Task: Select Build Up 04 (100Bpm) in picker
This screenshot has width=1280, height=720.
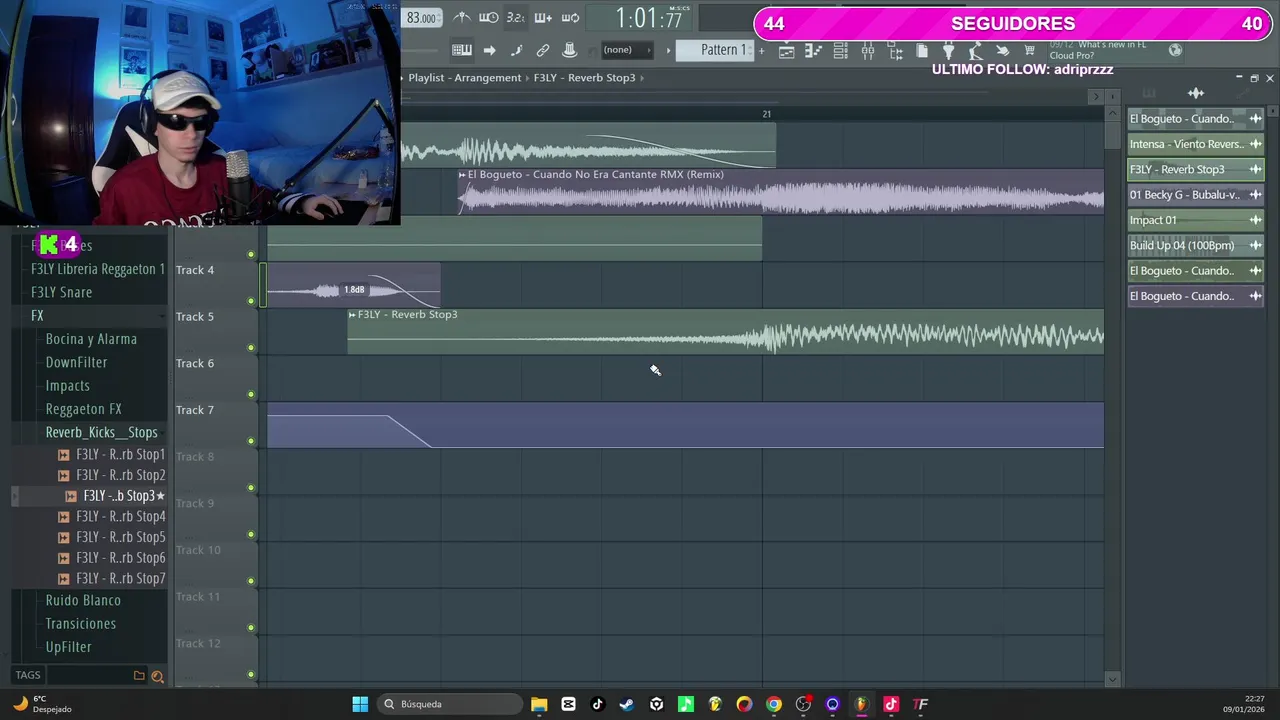Action: [1195, 246]
